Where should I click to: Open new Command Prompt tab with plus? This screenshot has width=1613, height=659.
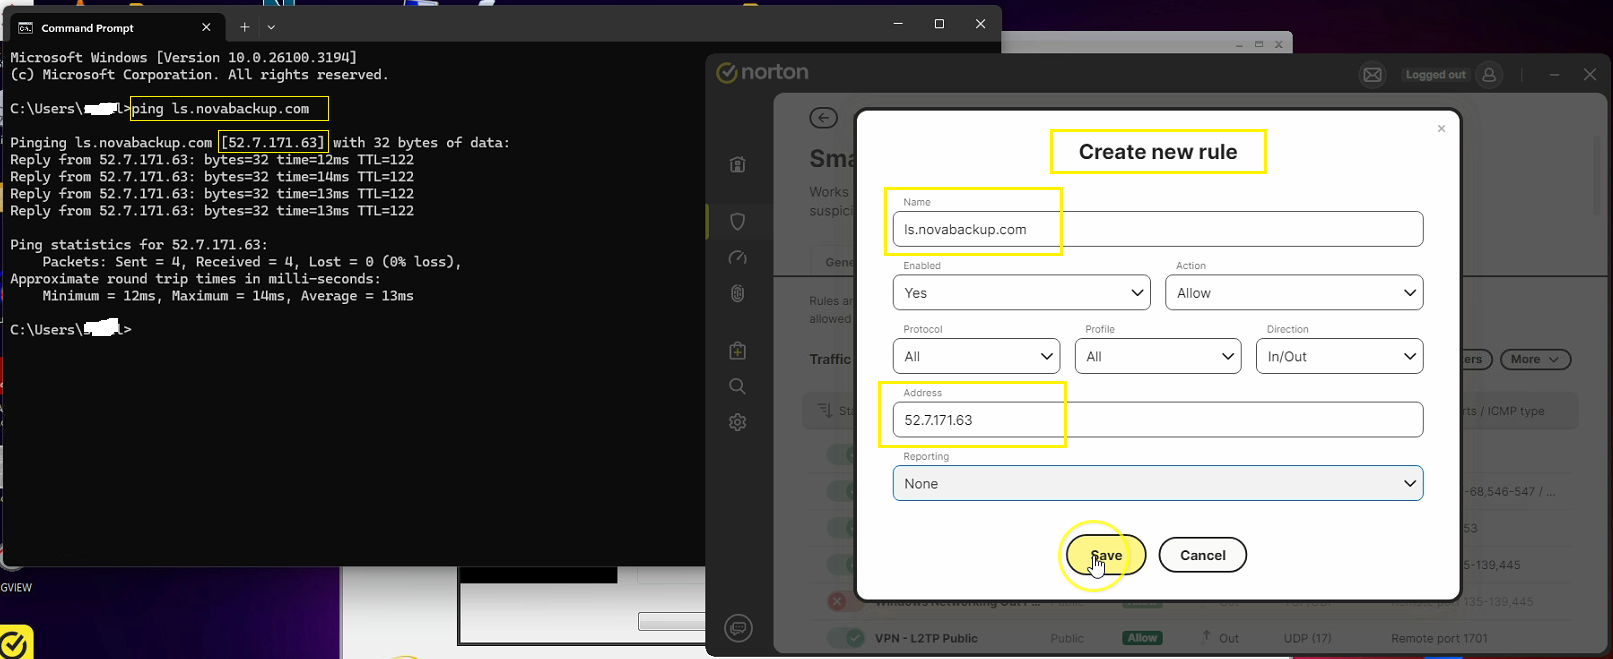(x=245, y=27)
